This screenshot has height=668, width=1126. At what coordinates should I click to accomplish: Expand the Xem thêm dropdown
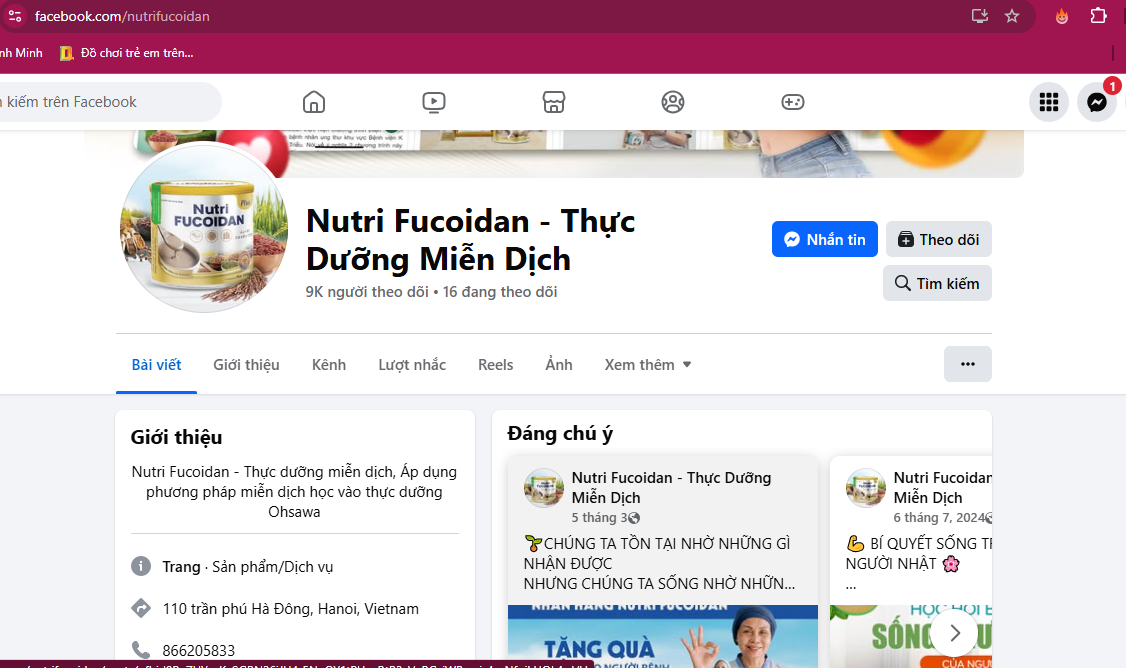click(648, 365)
